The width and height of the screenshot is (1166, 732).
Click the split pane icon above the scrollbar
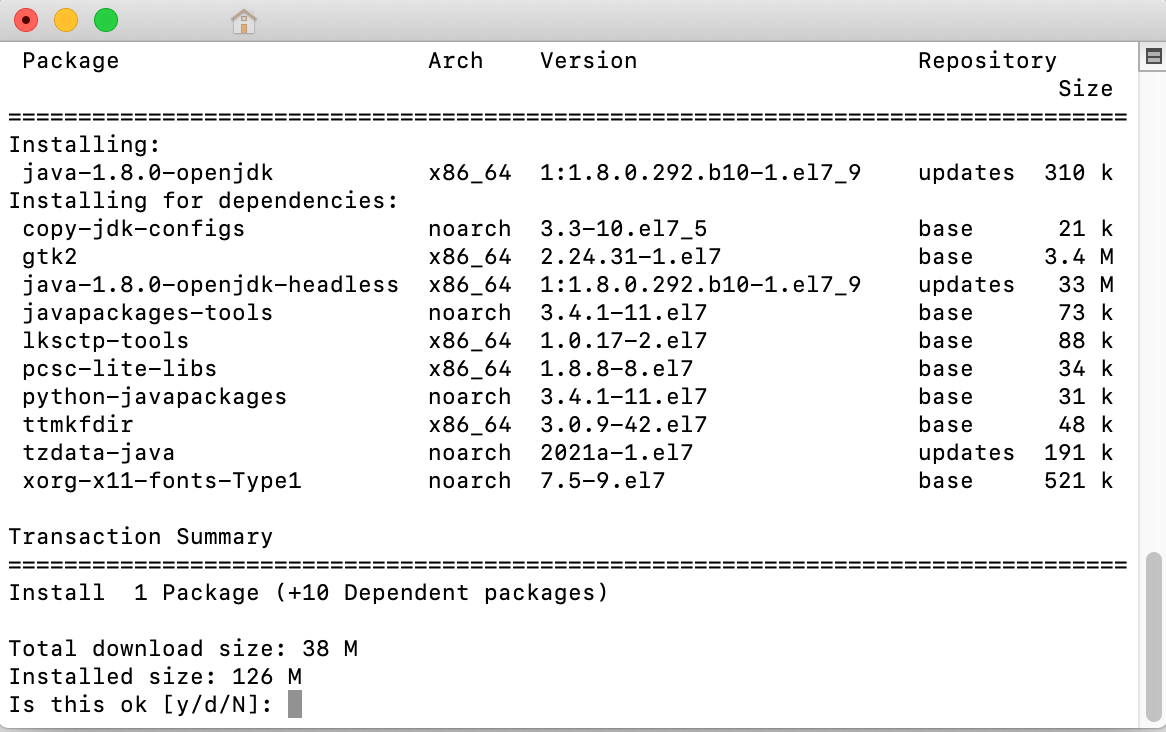point(1152,58)
